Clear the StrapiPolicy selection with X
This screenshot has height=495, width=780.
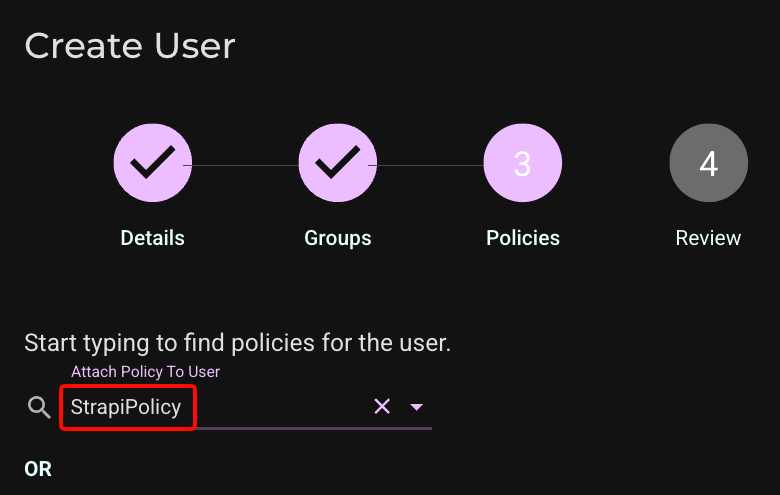point(382,406)
